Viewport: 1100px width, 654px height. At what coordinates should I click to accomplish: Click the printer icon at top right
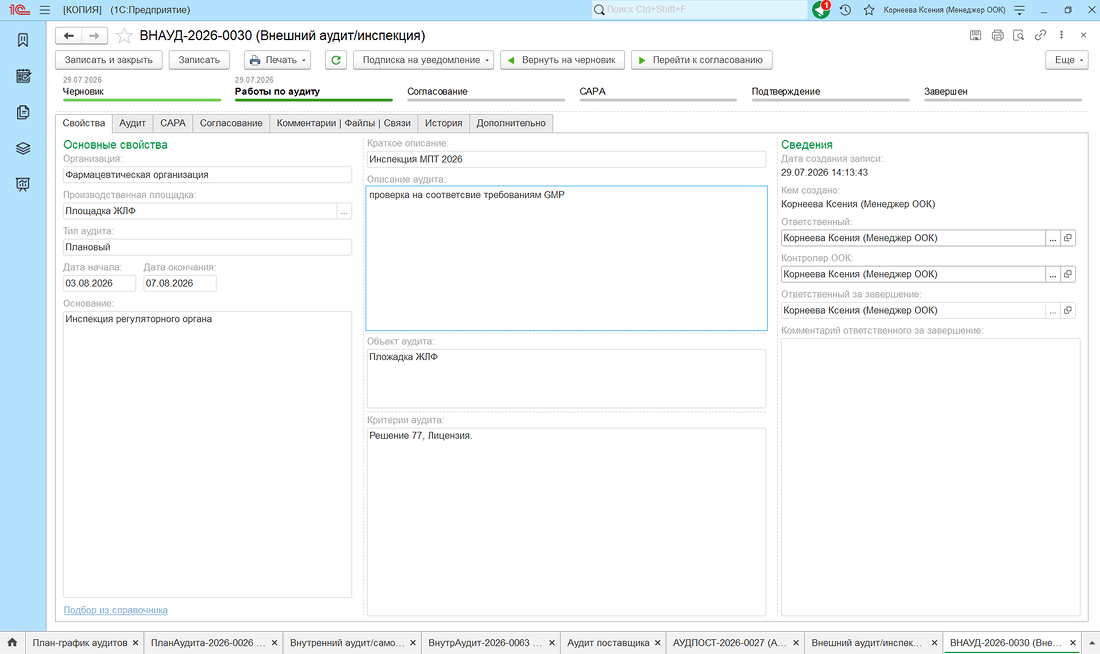tap(998, 35)
